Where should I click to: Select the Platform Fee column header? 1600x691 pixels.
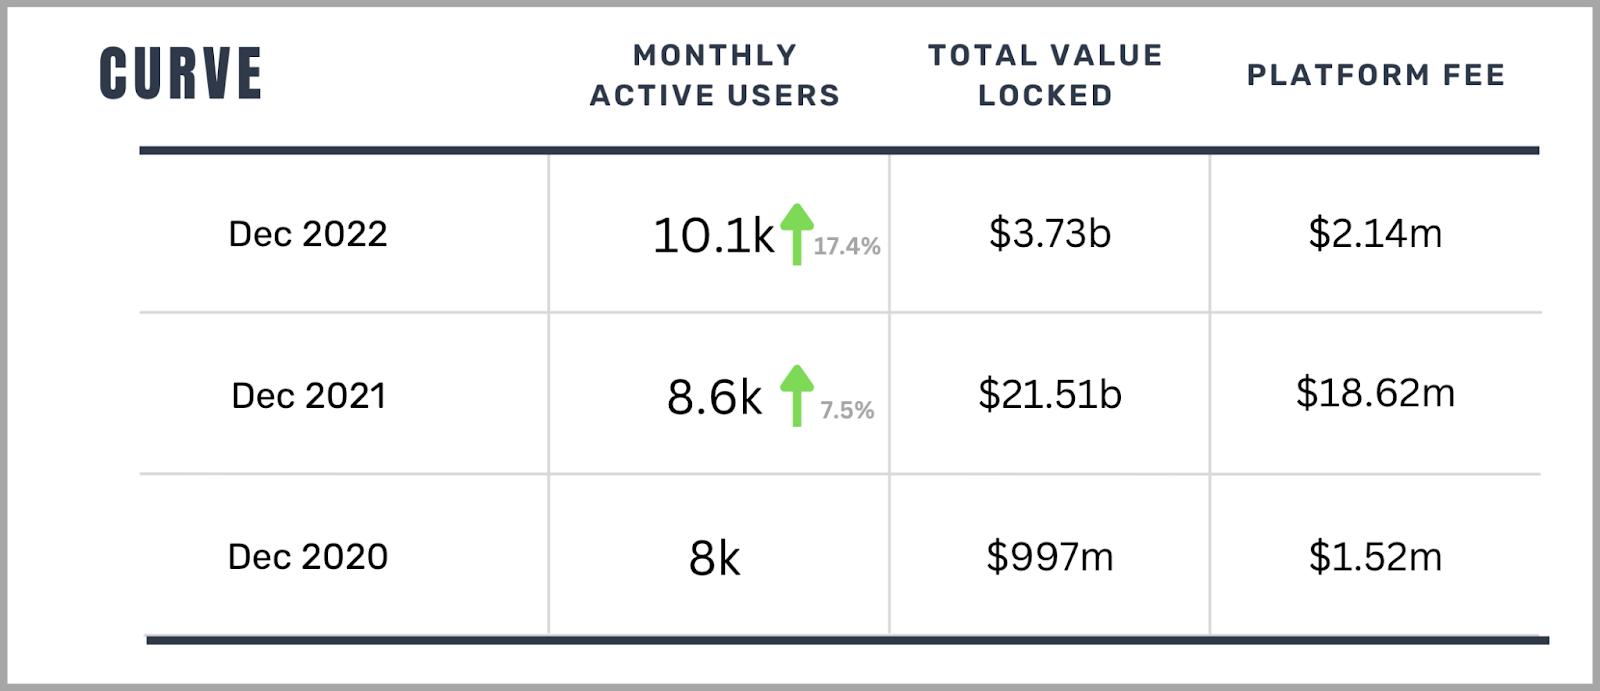point(1376,75)
